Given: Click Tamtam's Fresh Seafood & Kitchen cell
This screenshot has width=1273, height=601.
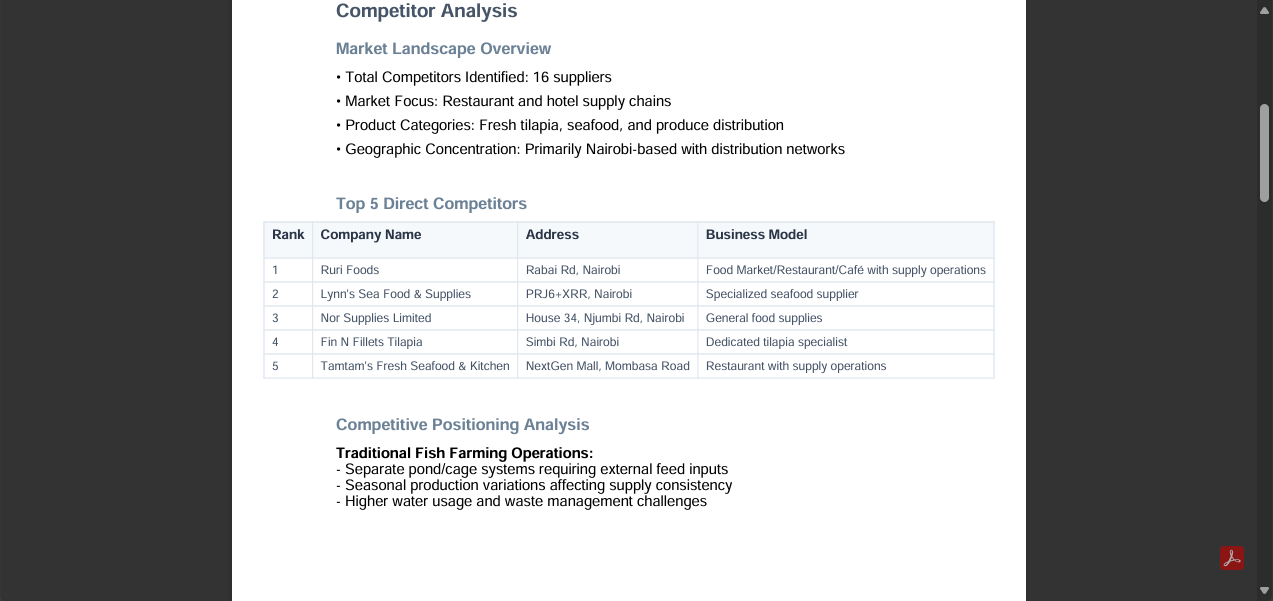Looking at the screenshot, I should tap(415, 366).
